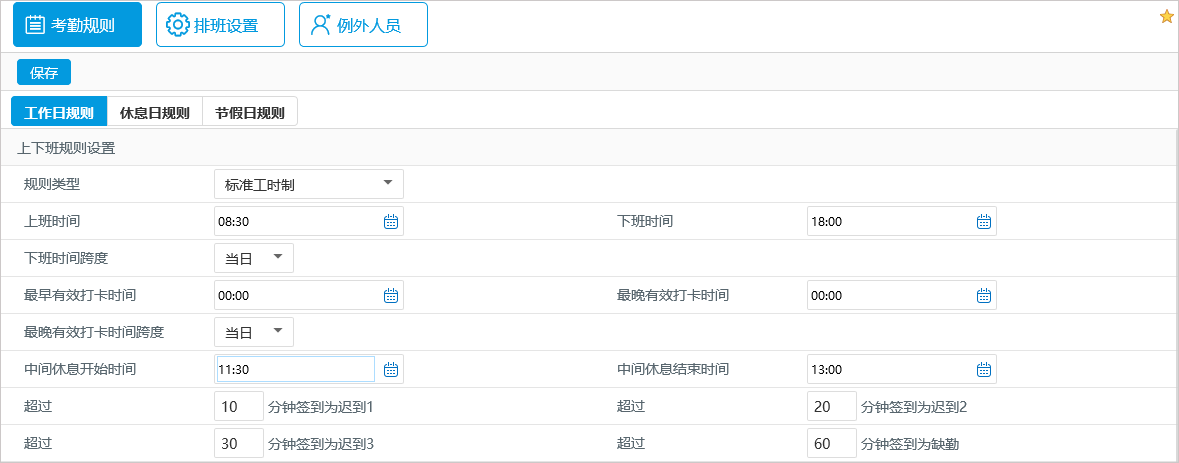Click the 缺勤 minutes input field
This screenshot has width=1179, height=463.
(x=831, y=444)
